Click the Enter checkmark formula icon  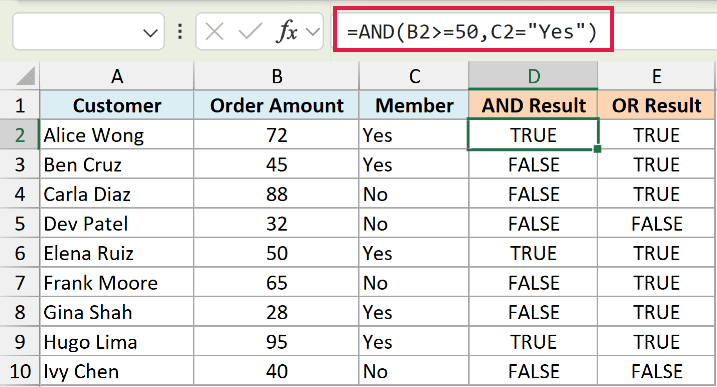click(x=250, y=32)
